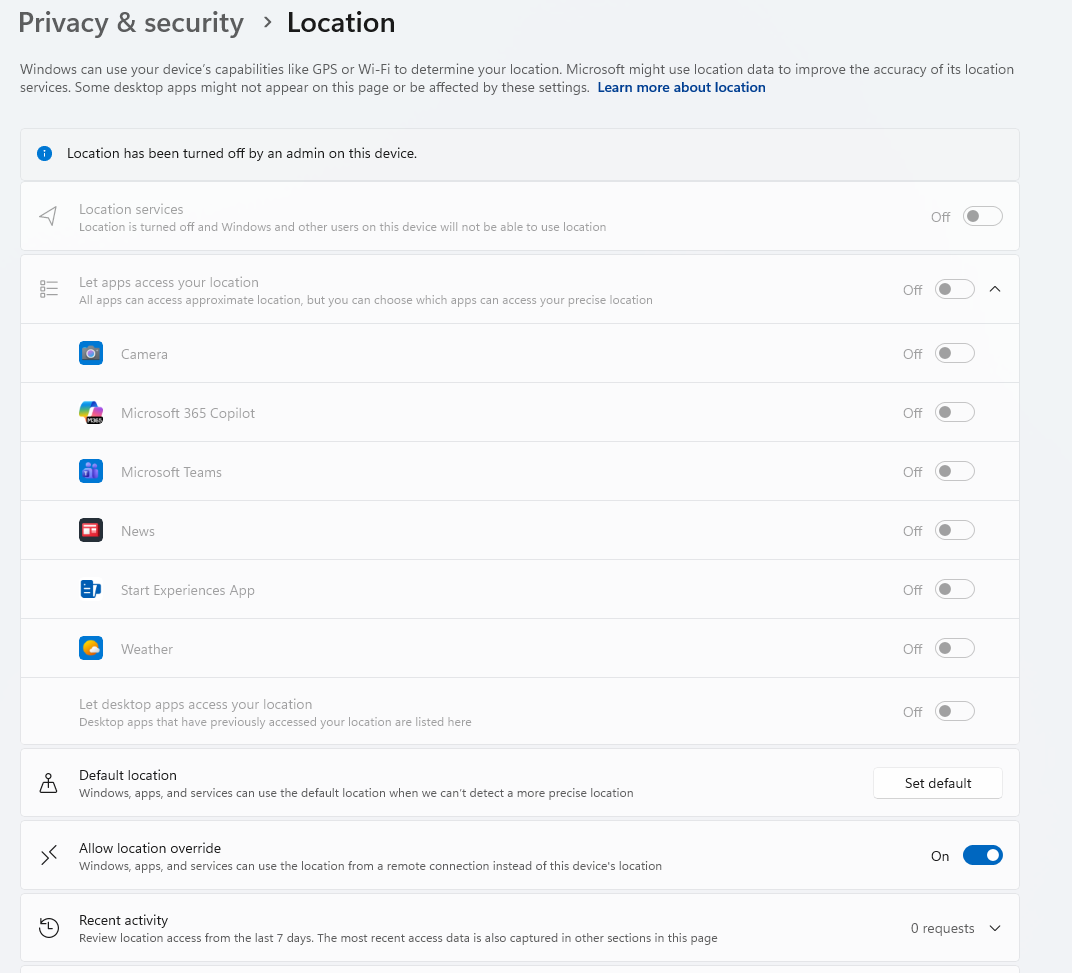Turn on Start Experiences App location toggle

click(x=954, y=589)
